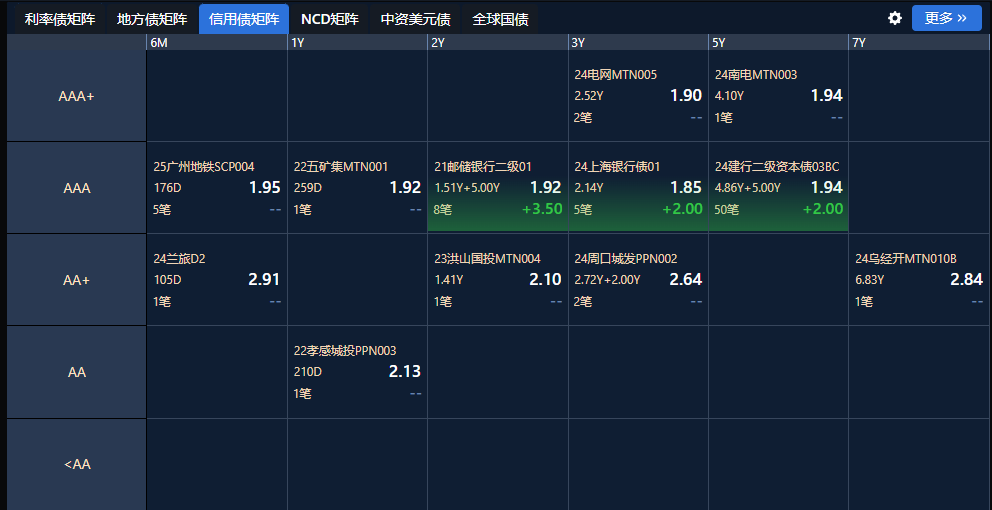Viewport: 992px width, 510px height.
Task: Select the 3Y column header
Action: click(638, 42)
